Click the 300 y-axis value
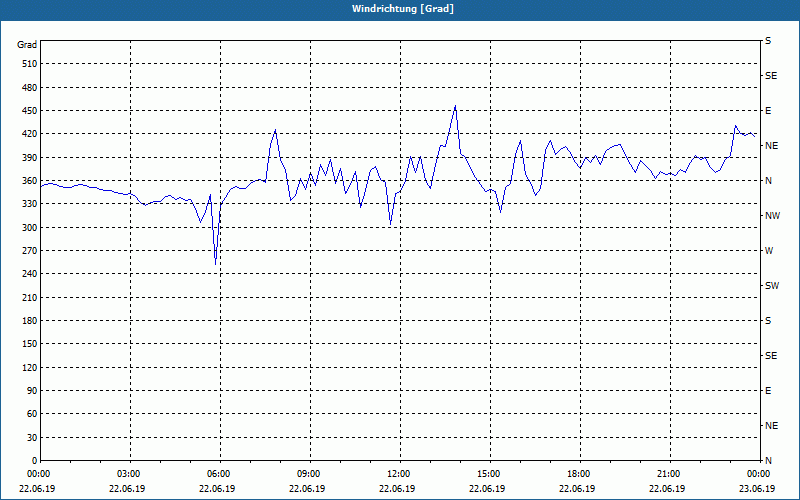Viewport: 800px width, 500px height. point(29,228)
